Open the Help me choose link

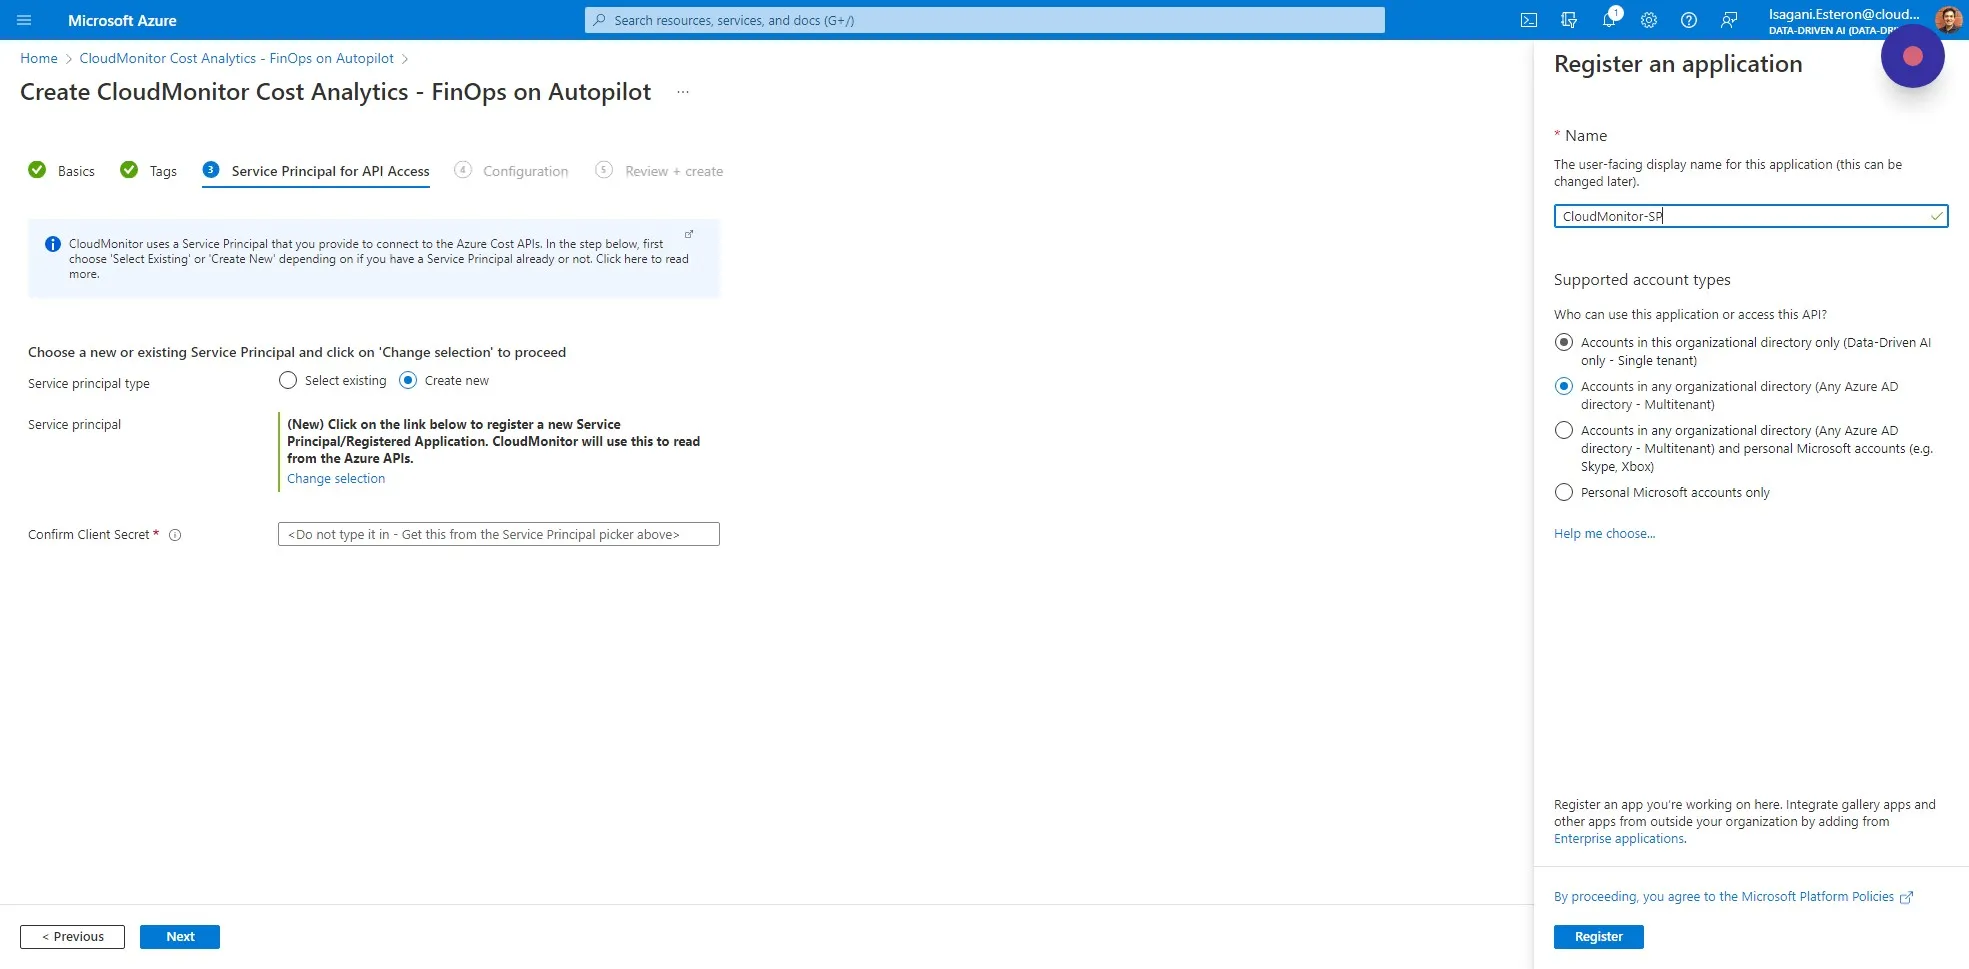1604,534
